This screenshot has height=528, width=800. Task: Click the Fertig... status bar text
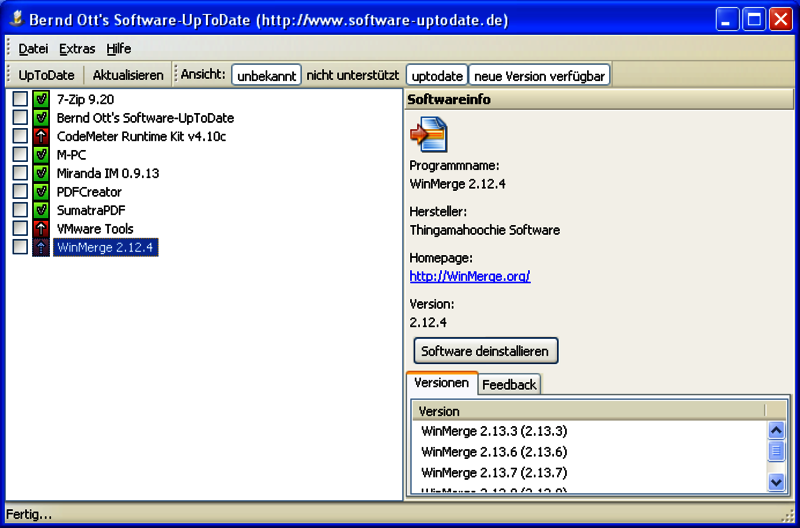[x=29, y=514]
